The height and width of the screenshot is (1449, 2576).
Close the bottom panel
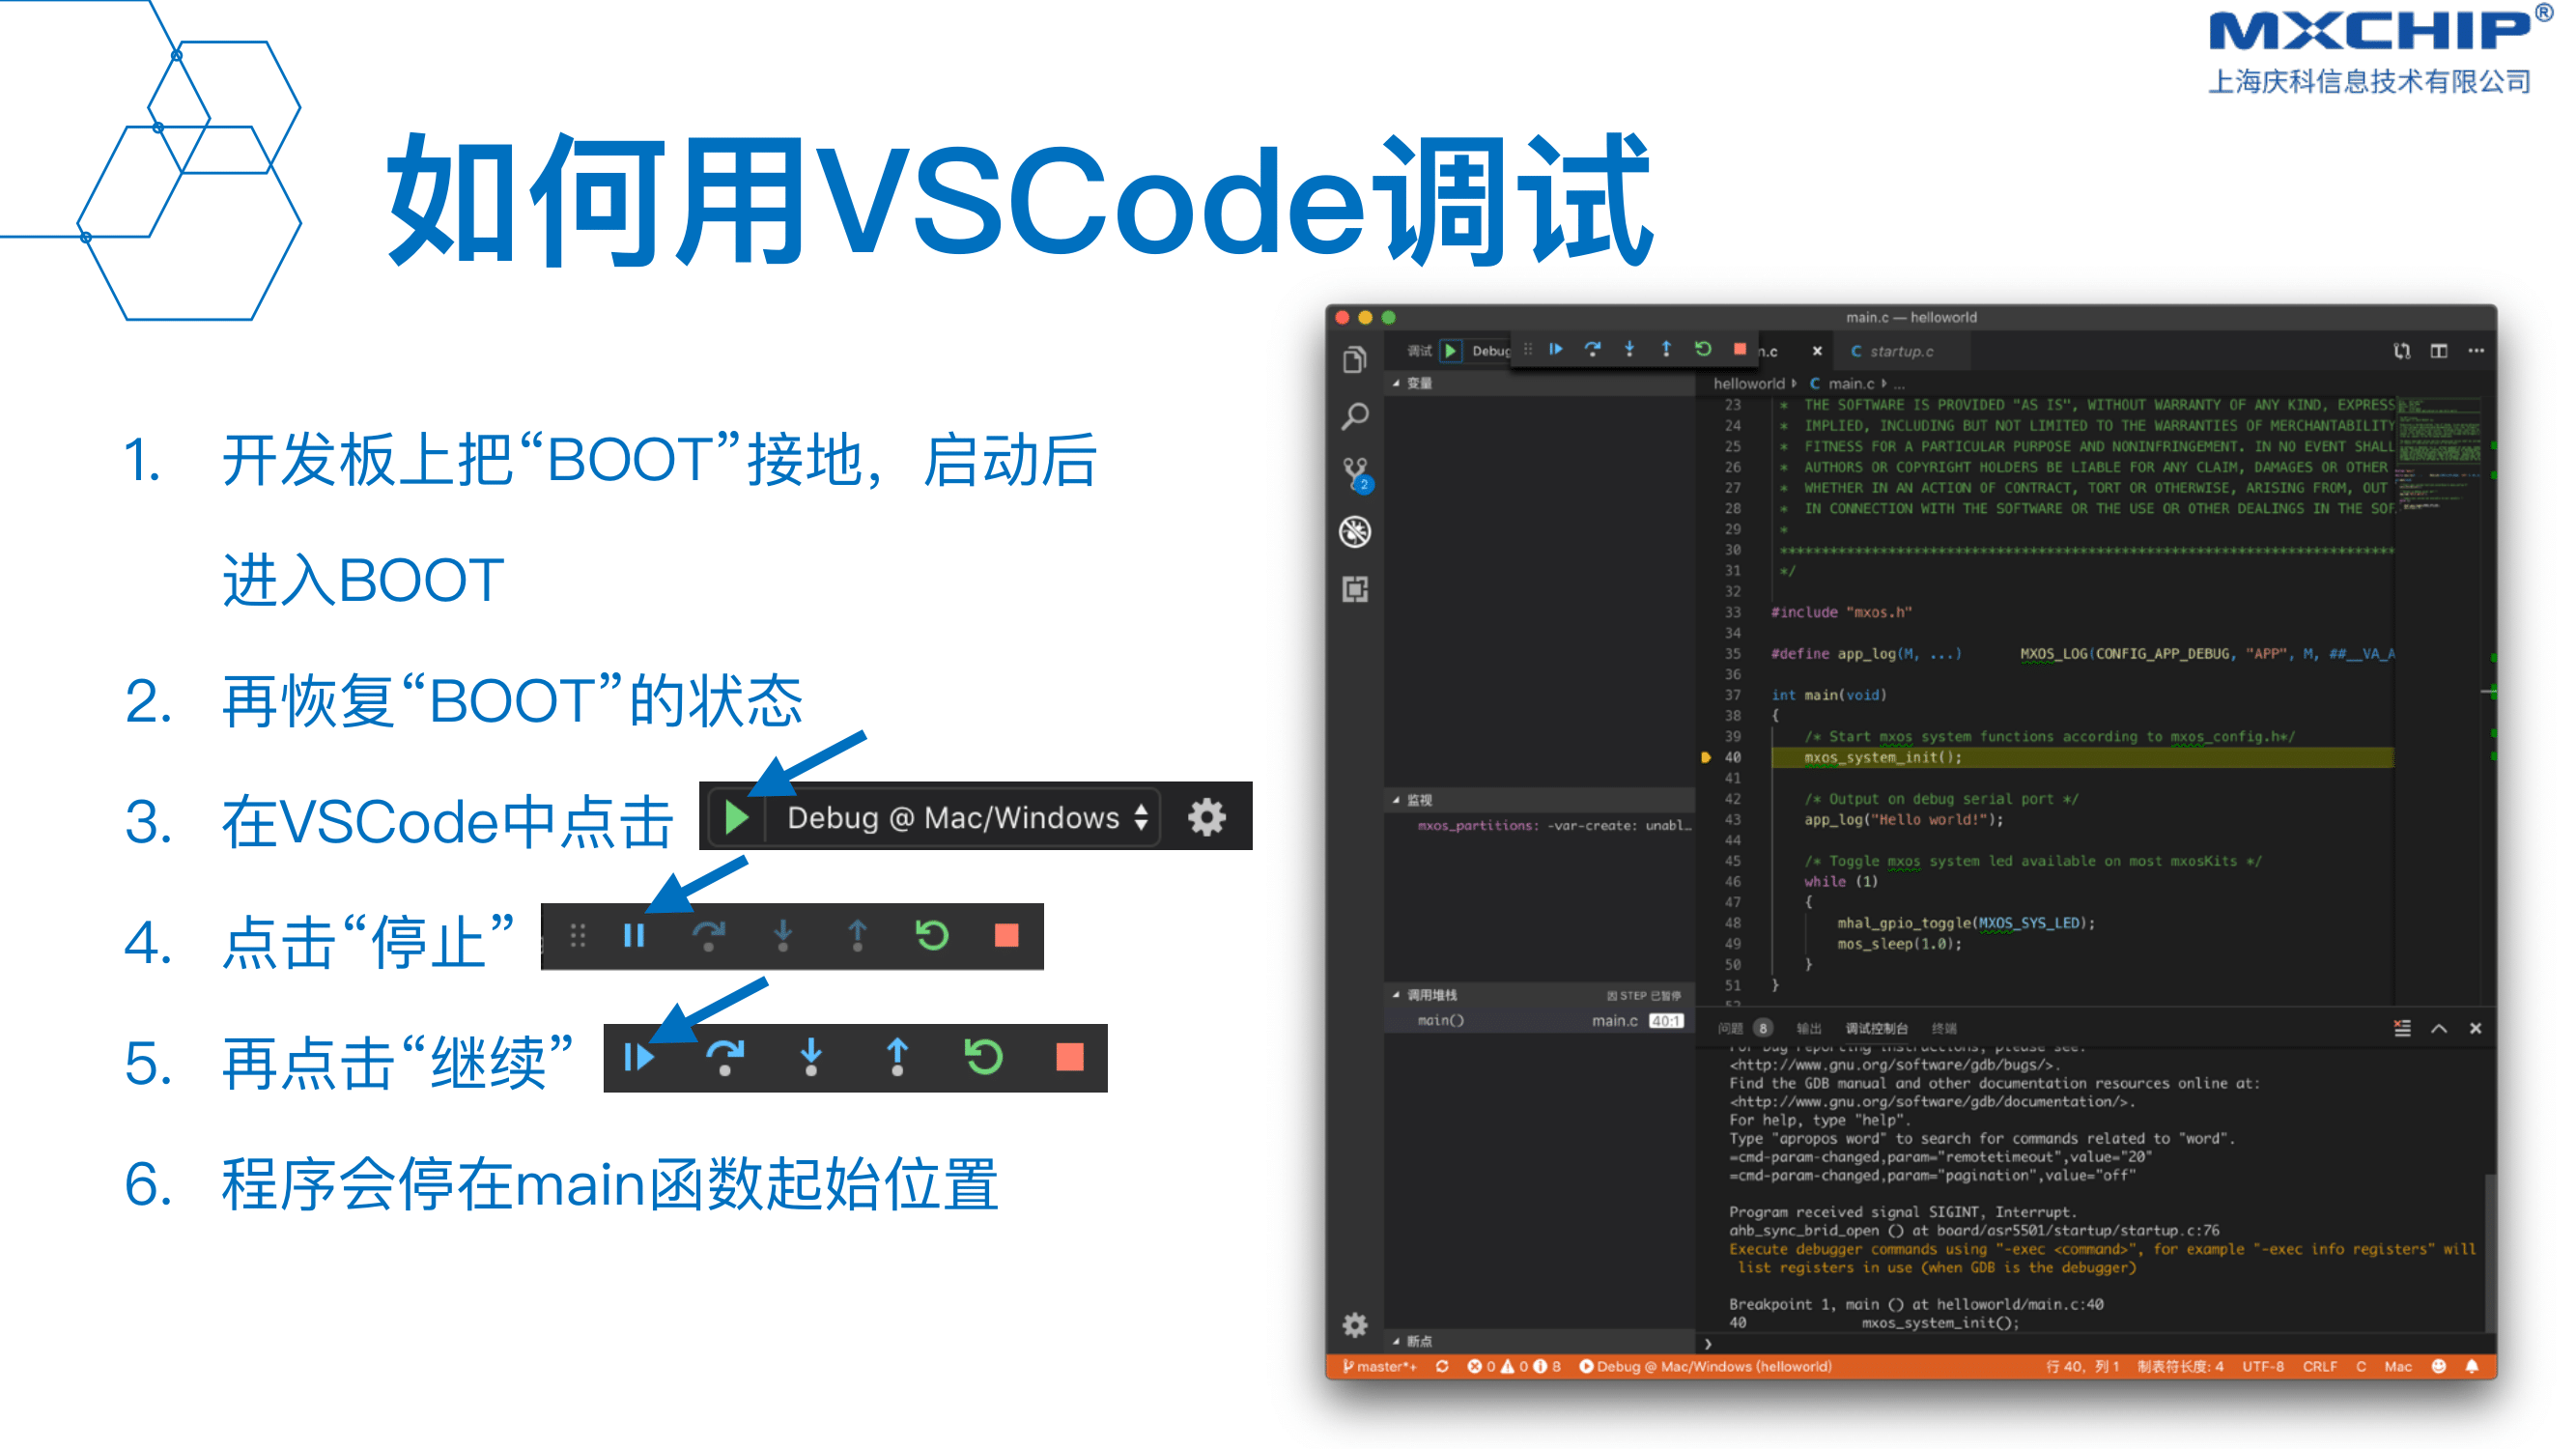pyautogui.click(x=2475, y=1028)
